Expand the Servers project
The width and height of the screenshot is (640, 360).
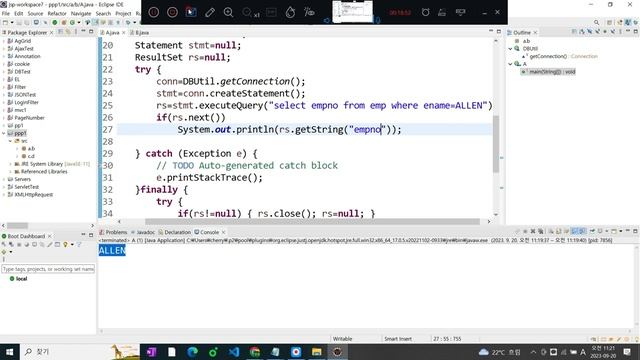(4, 179)
